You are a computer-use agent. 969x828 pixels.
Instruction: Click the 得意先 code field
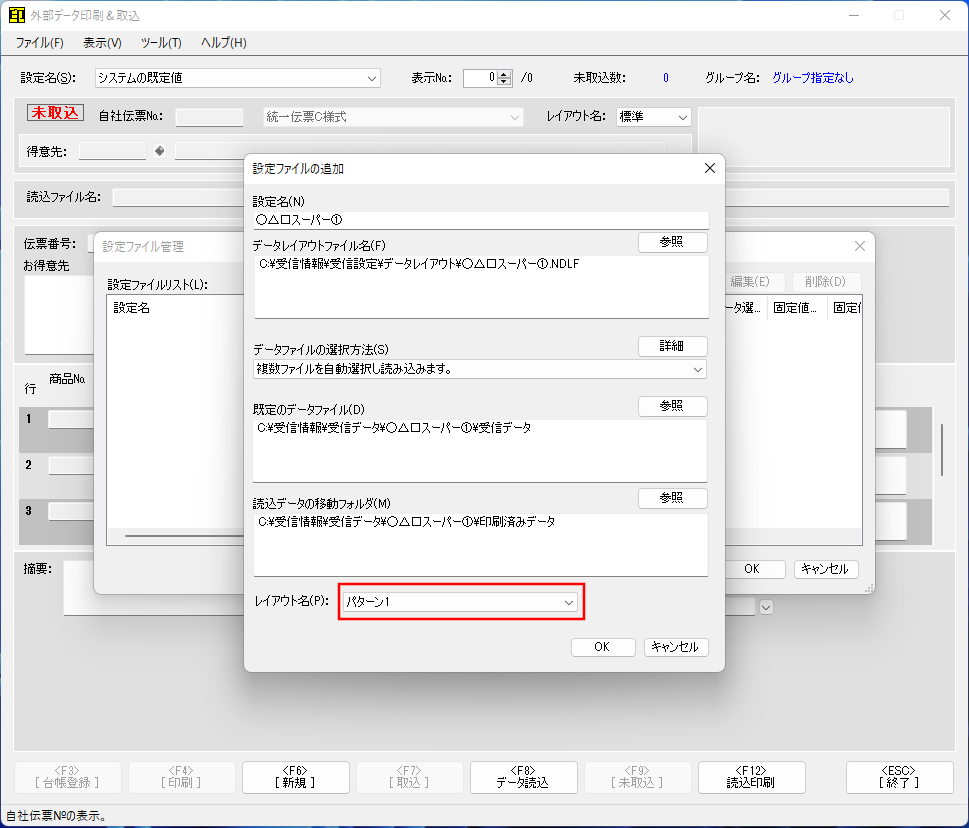(112, 151)
